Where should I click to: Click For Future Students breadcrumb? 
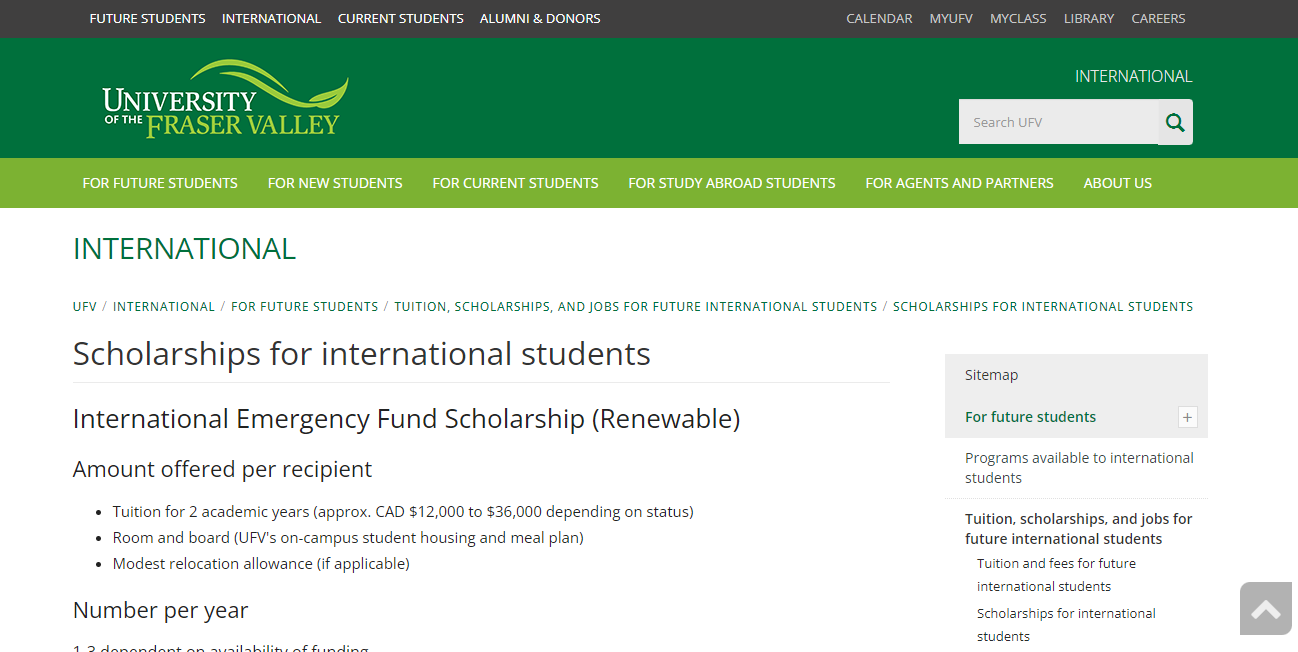305,307
